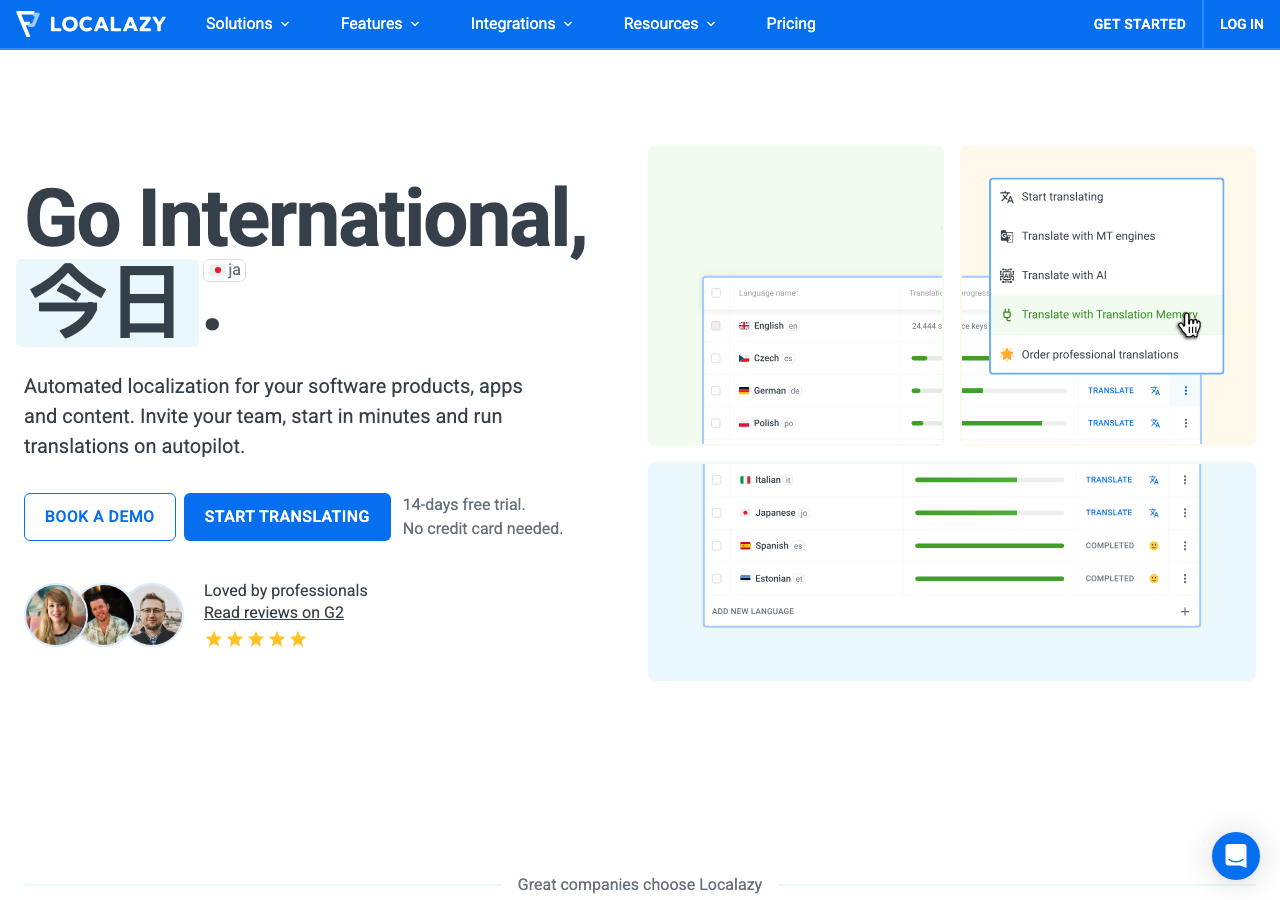This screenshot has width=1280, height=900.
Task: Select Start translating in context menu
Action: [x=1107, y=197]
